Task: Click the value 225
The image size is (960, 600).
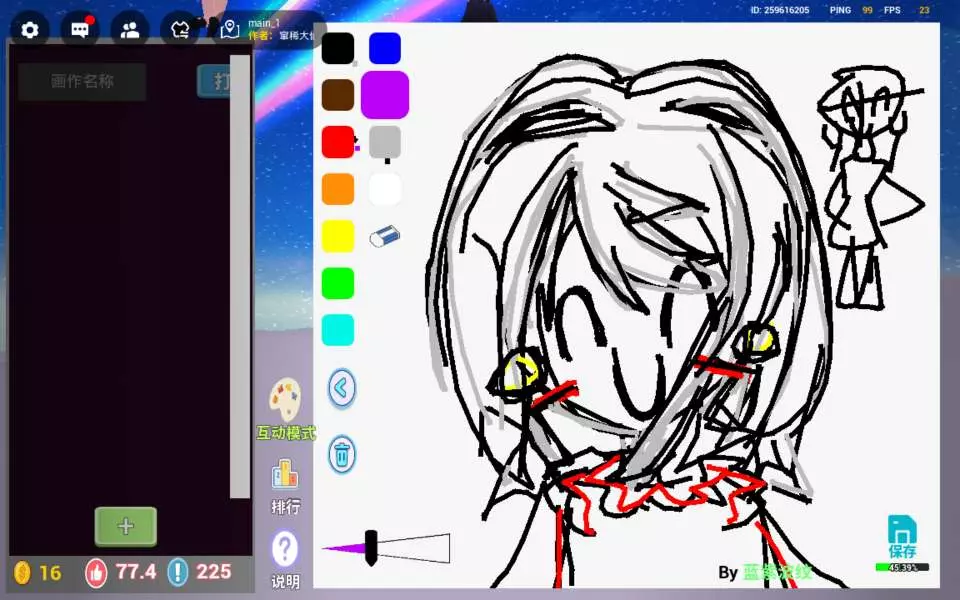Action: point(214,572)
